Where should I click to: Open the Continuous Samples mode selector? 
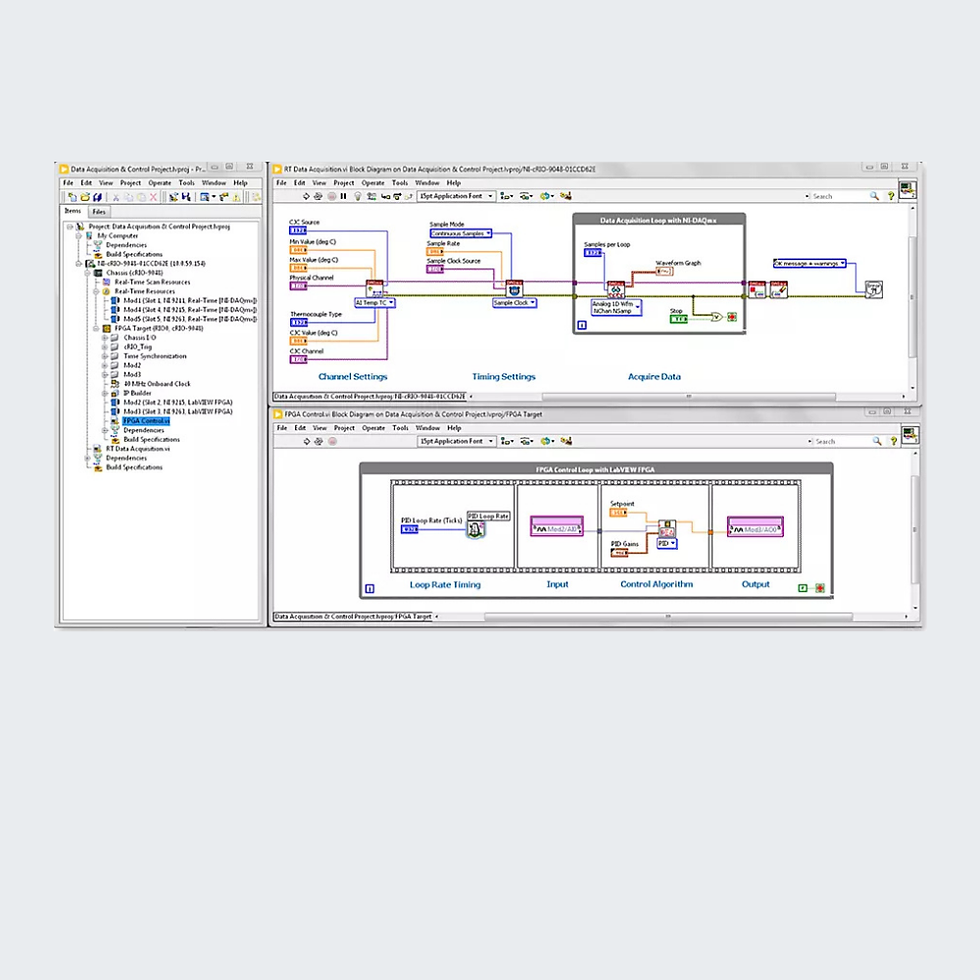[461, 233]
